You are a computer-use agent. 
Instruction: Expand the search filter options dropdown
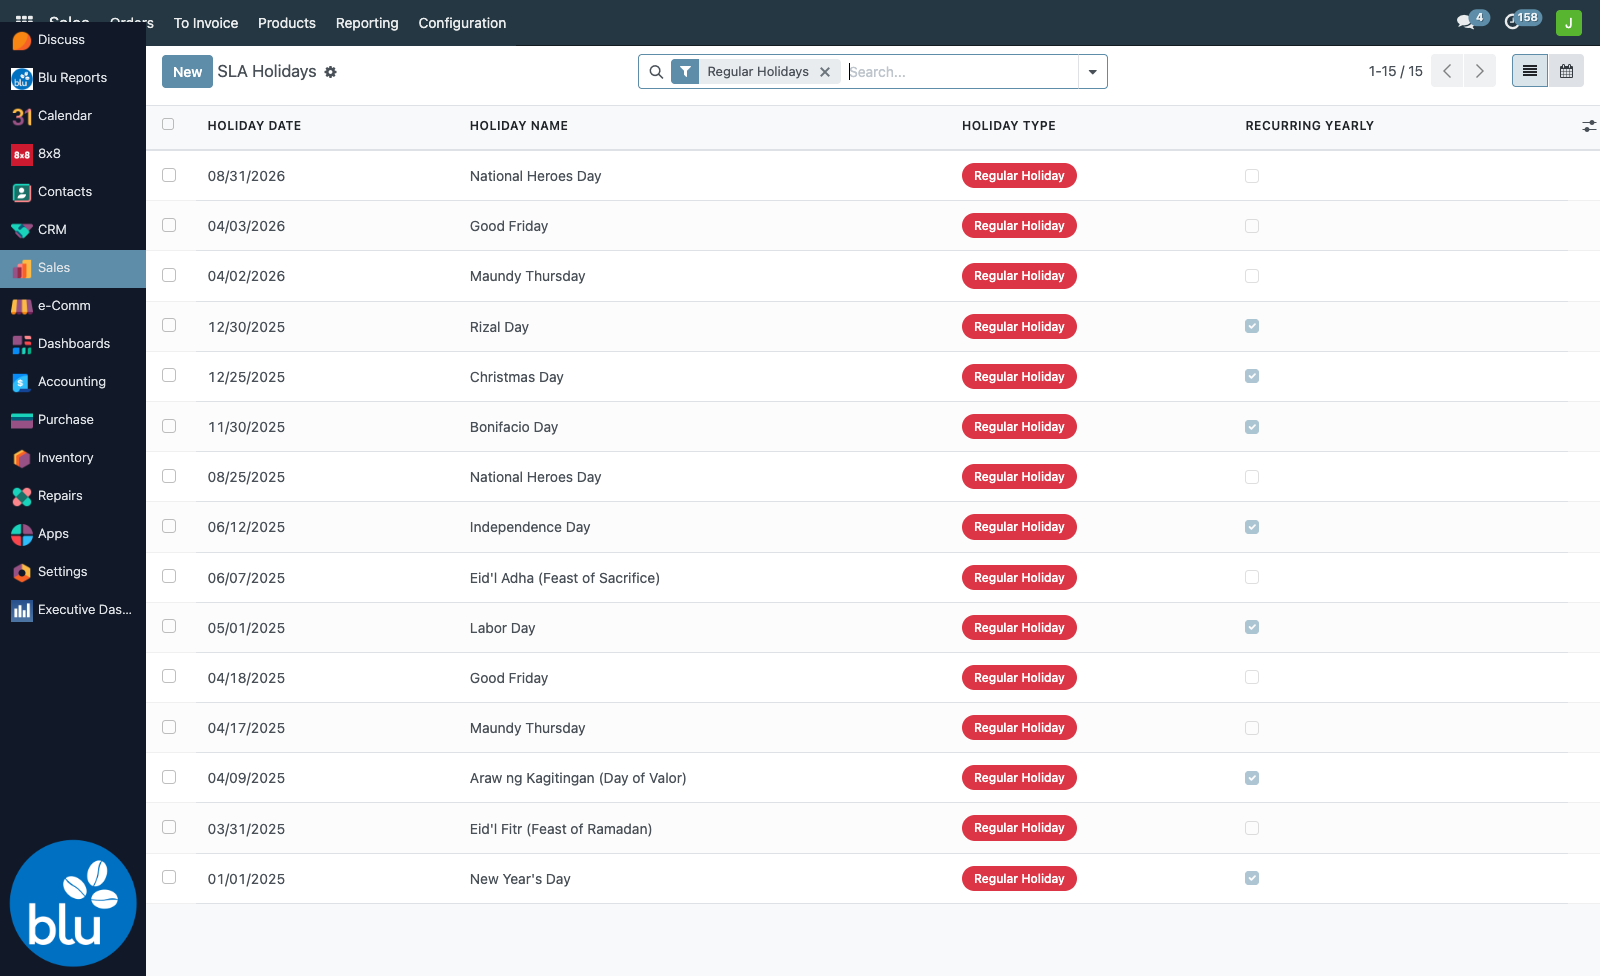1093,72
